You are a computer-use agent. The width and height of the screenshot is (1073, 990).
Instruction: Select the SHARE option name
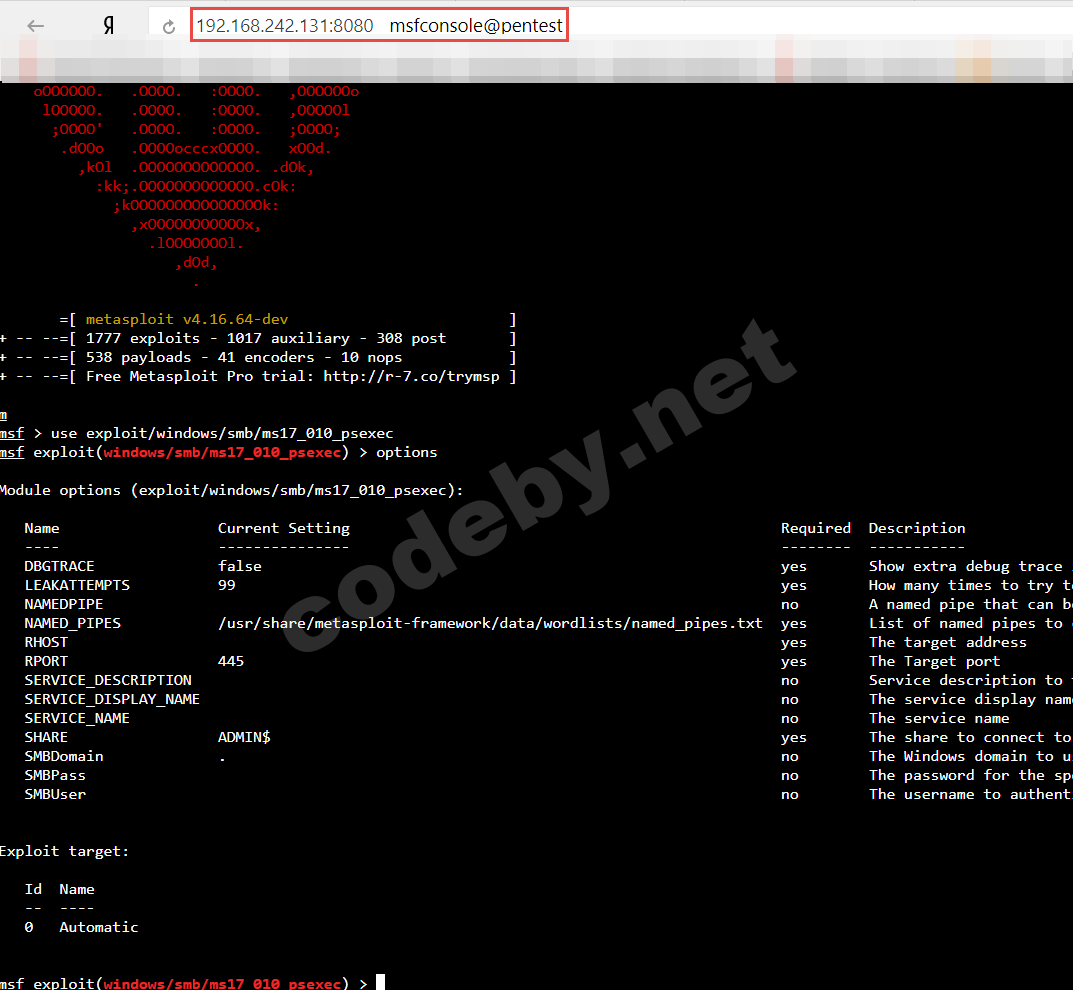coord(46,738)
